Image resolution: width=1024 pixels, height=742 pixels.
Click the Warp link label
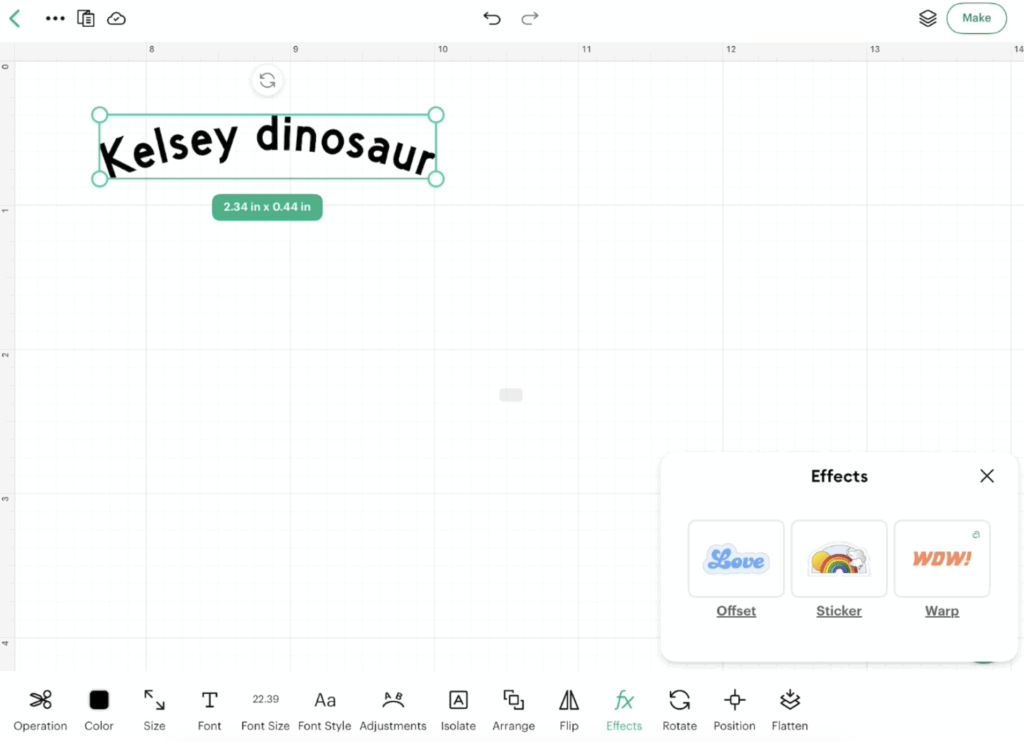click(942, 611)
